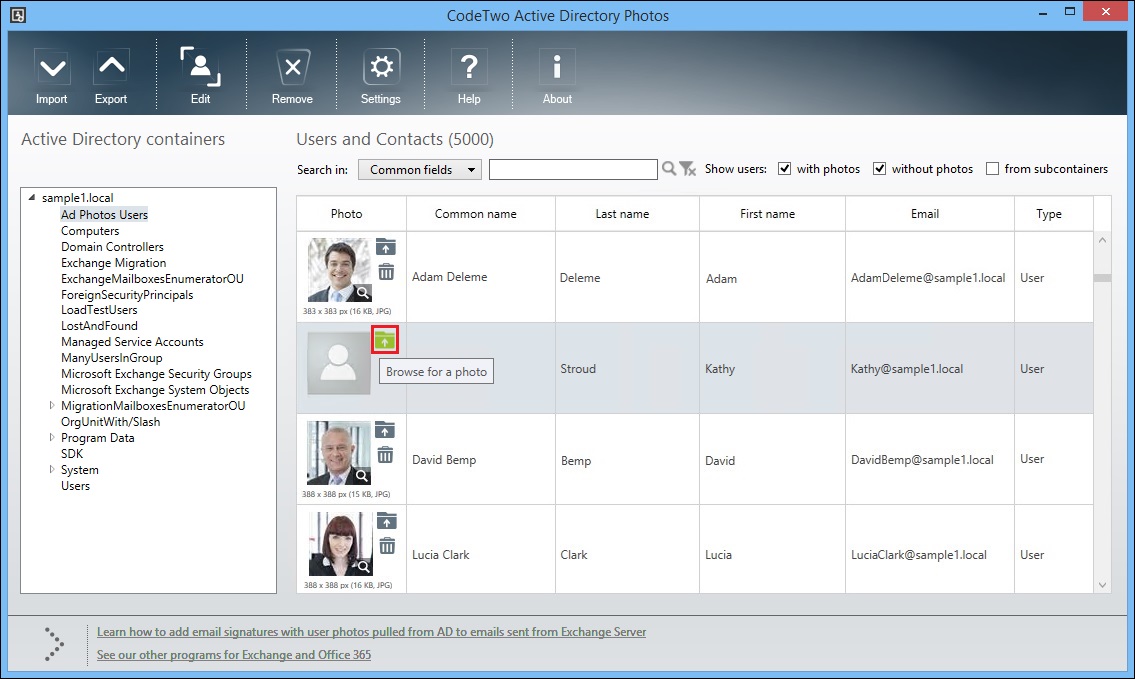Viewport: 1135px width, 679px height.
Task: Select the Computers container
Action: [90, 231]
